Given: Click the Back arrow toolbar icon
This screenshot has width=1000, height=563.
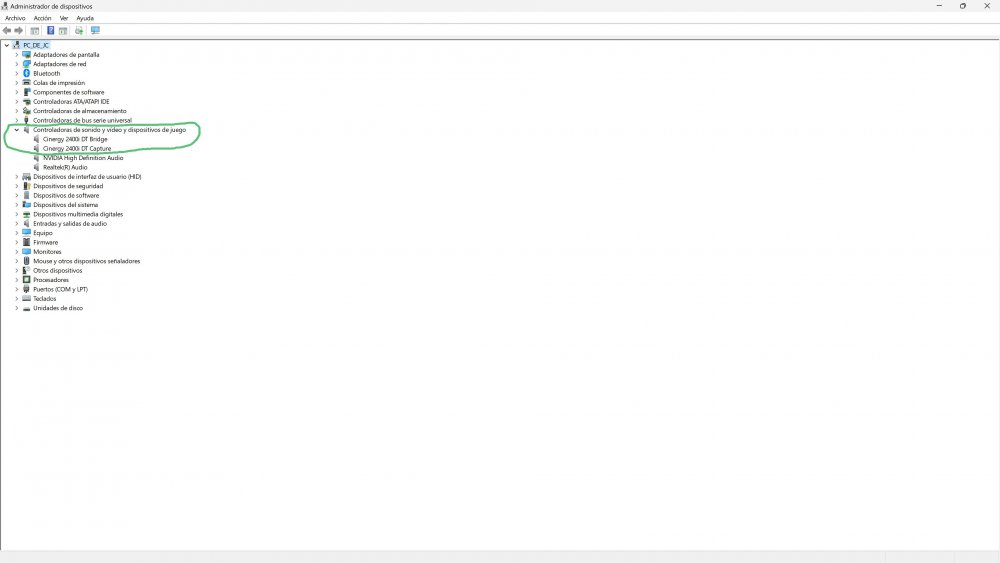Looking at the screenshot, I should [6, 31].
